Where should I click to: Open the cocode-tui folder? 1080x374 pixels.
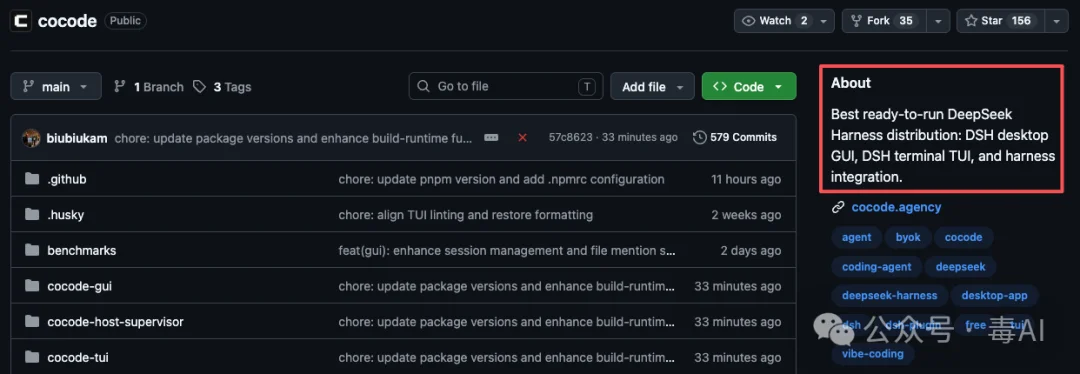click(78, 357)
